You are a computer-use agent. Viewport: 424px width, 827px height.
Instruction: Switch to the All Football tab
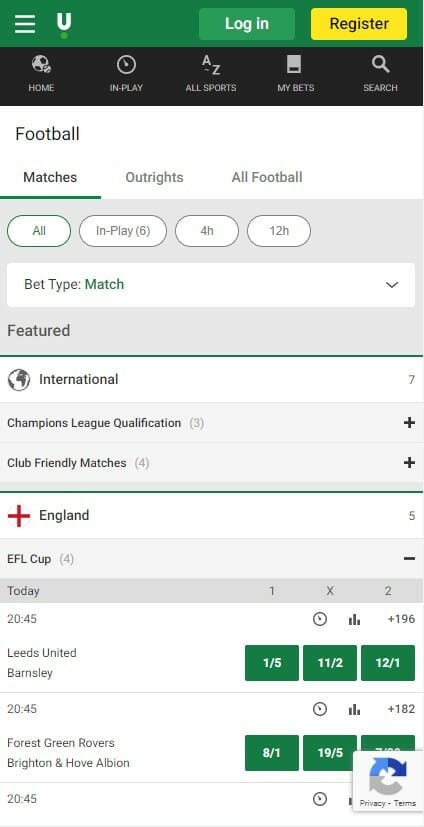click(267, 177)
